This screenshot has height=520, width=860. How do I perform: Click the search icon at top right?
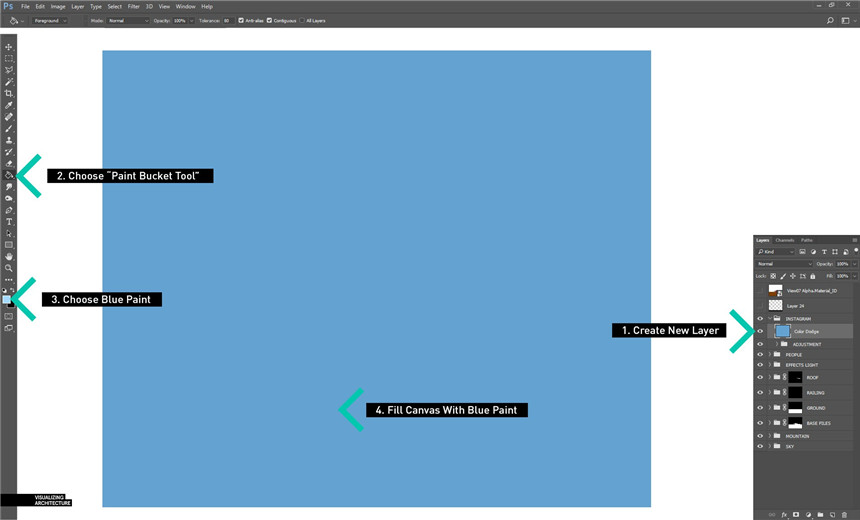830,20
